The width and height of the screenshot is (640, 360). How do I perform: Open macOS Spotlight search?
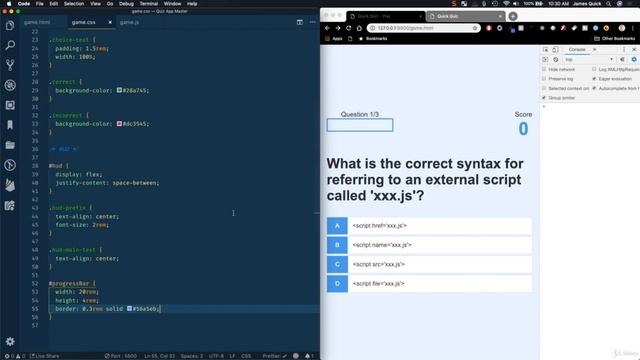[x=608, y=4]
